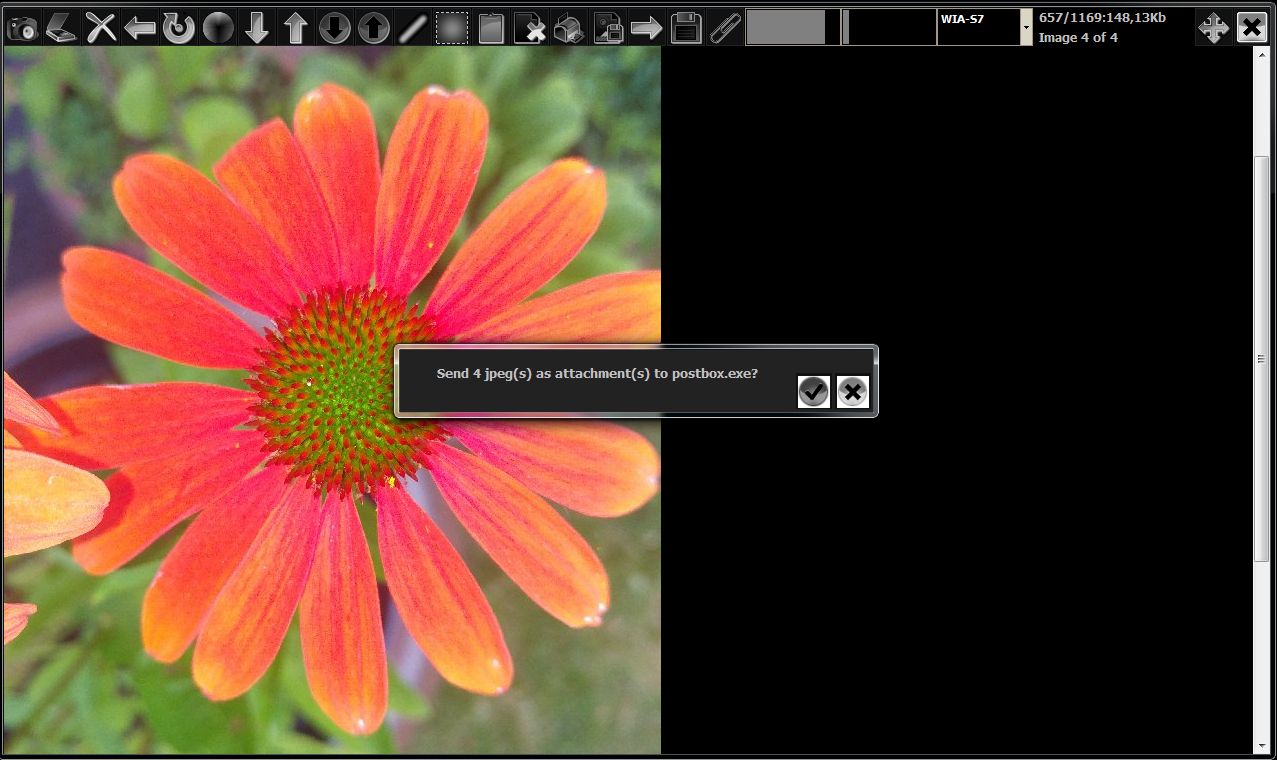Click the delete page icon
The image size is (1277, 760).
(530, 27)
